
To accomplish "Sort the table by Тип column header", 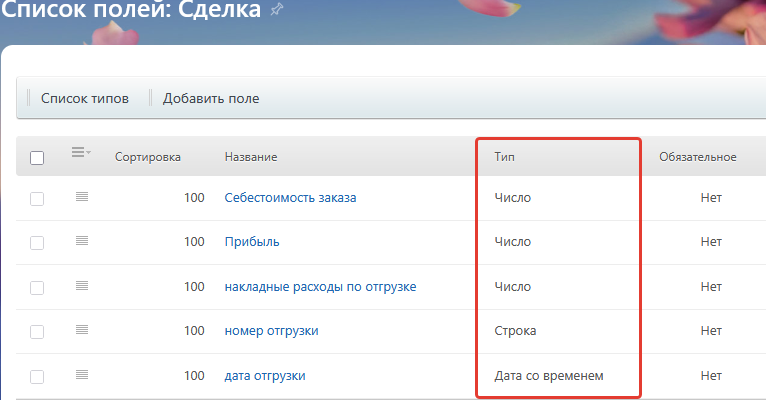I will click(x=505, y=158).
